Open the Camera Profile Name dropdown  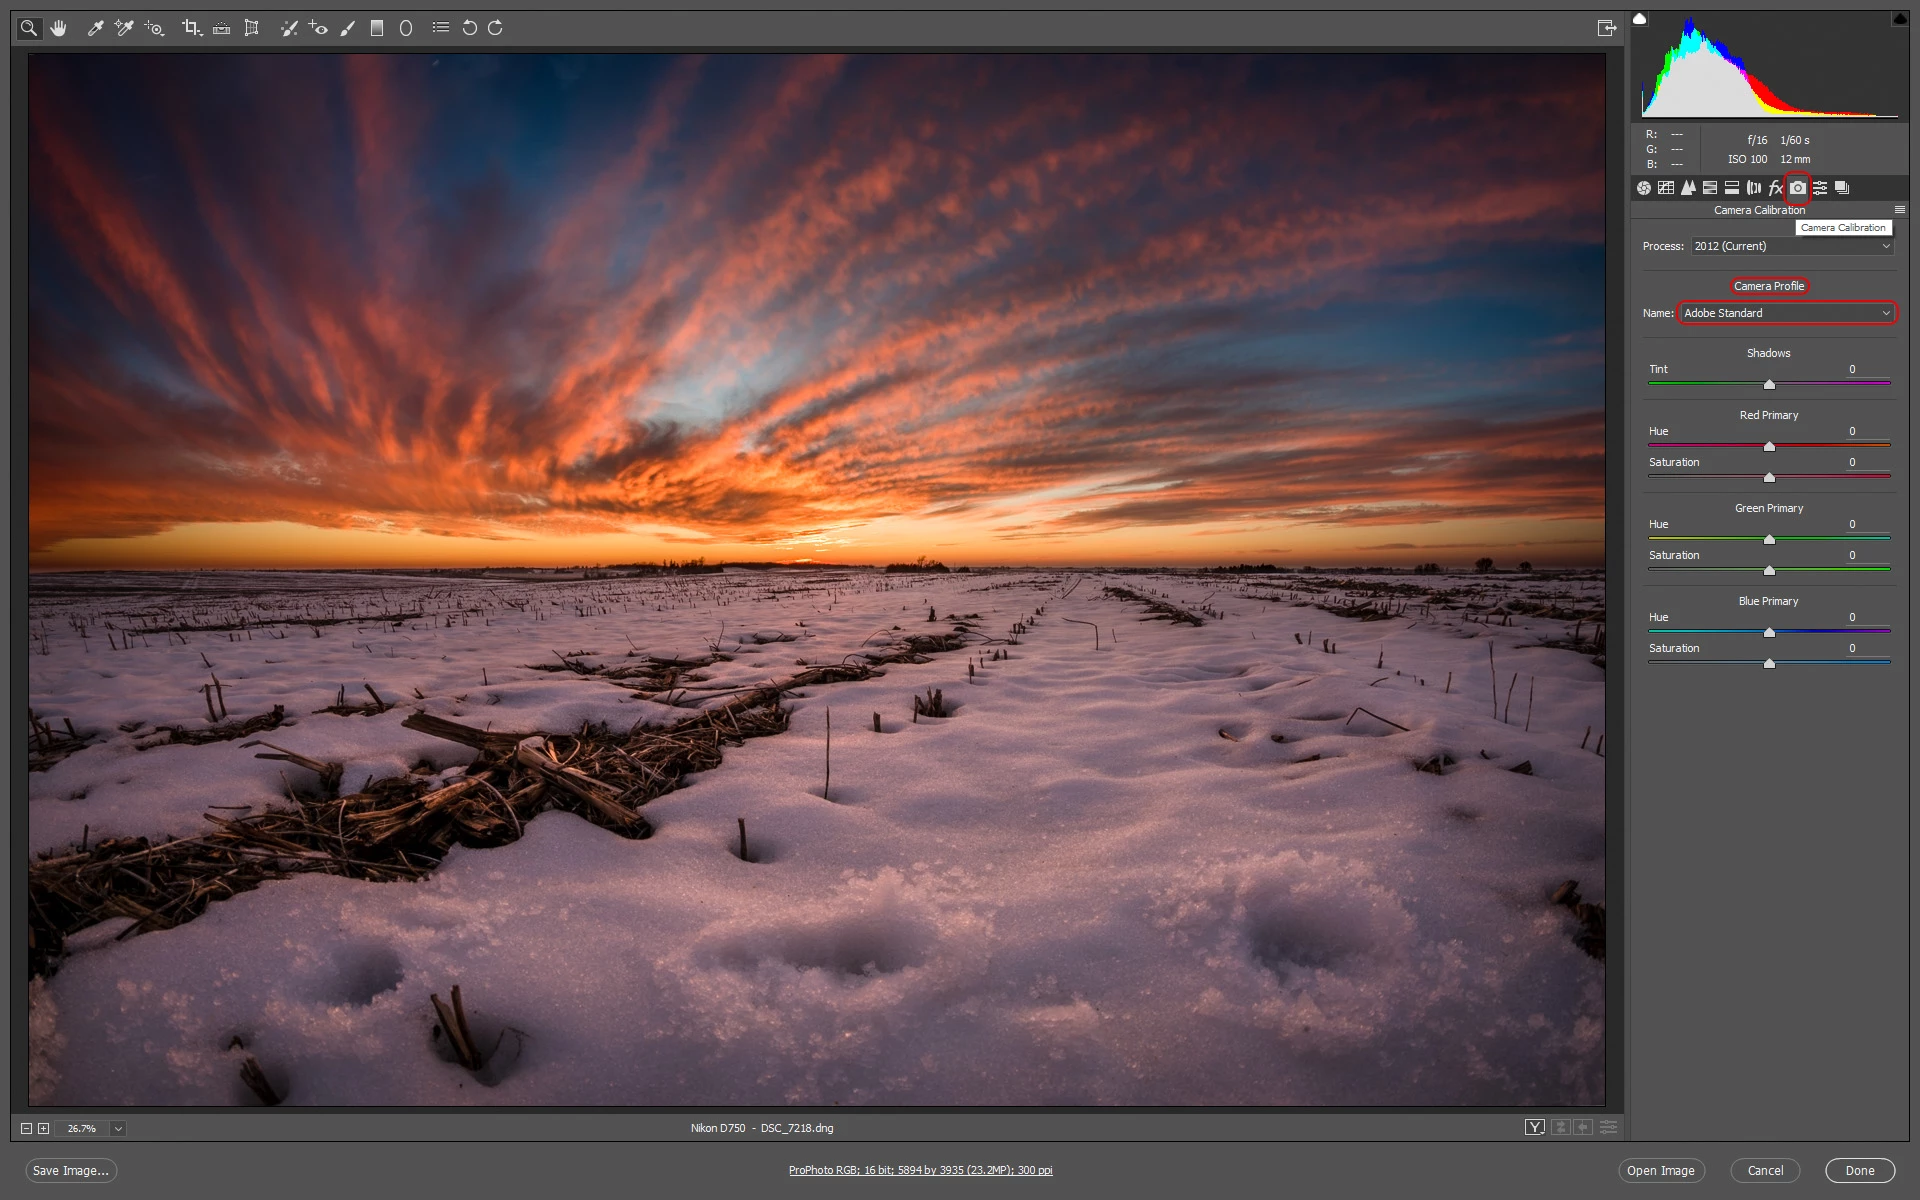coord(1787,313)
